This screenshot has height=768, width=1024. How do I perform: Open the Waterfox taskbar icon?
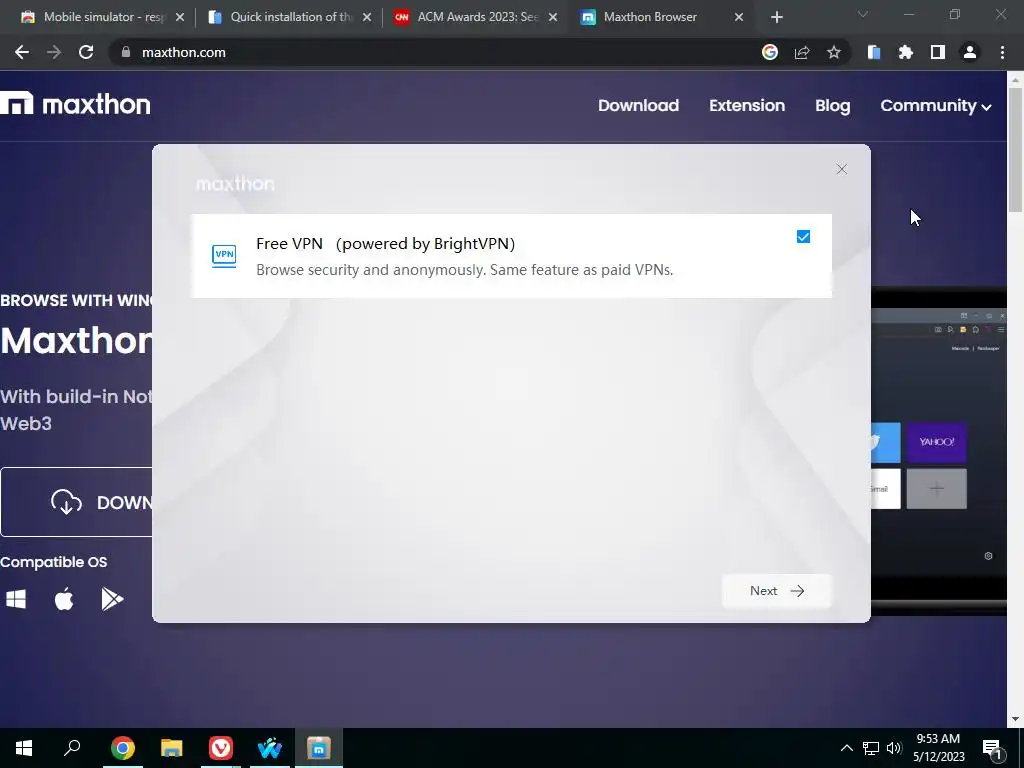270,748
